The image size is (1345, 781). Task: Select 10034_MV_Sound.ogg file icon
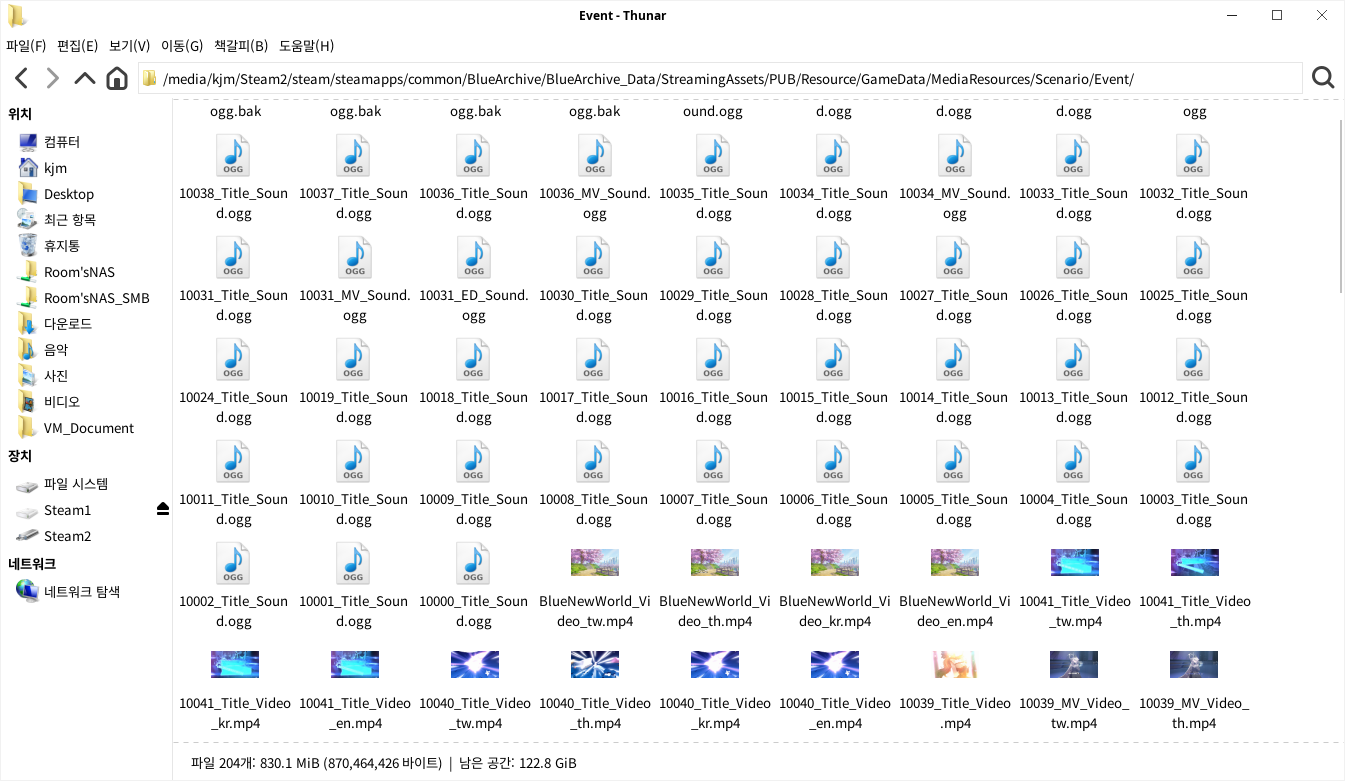(953, 155)
